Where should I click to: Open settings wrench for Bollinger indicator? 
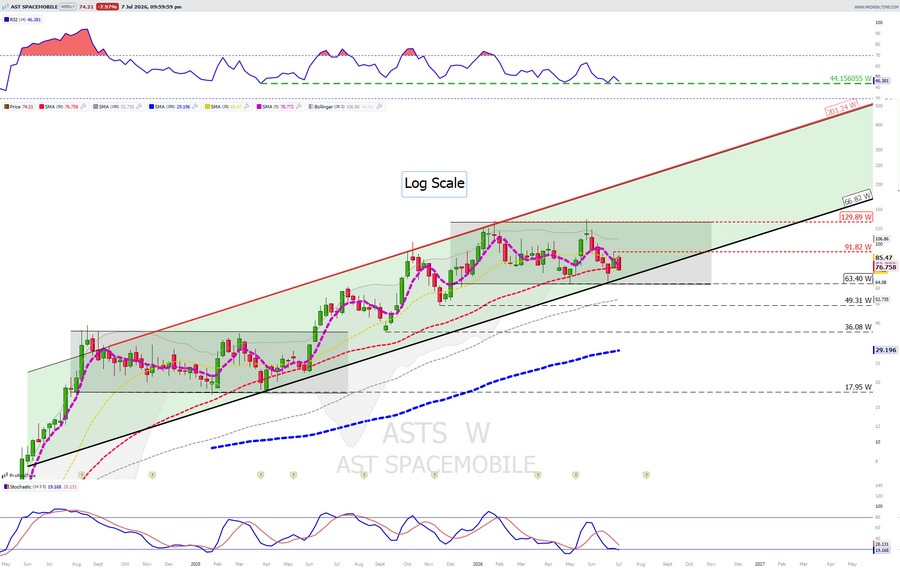point(379,106)
